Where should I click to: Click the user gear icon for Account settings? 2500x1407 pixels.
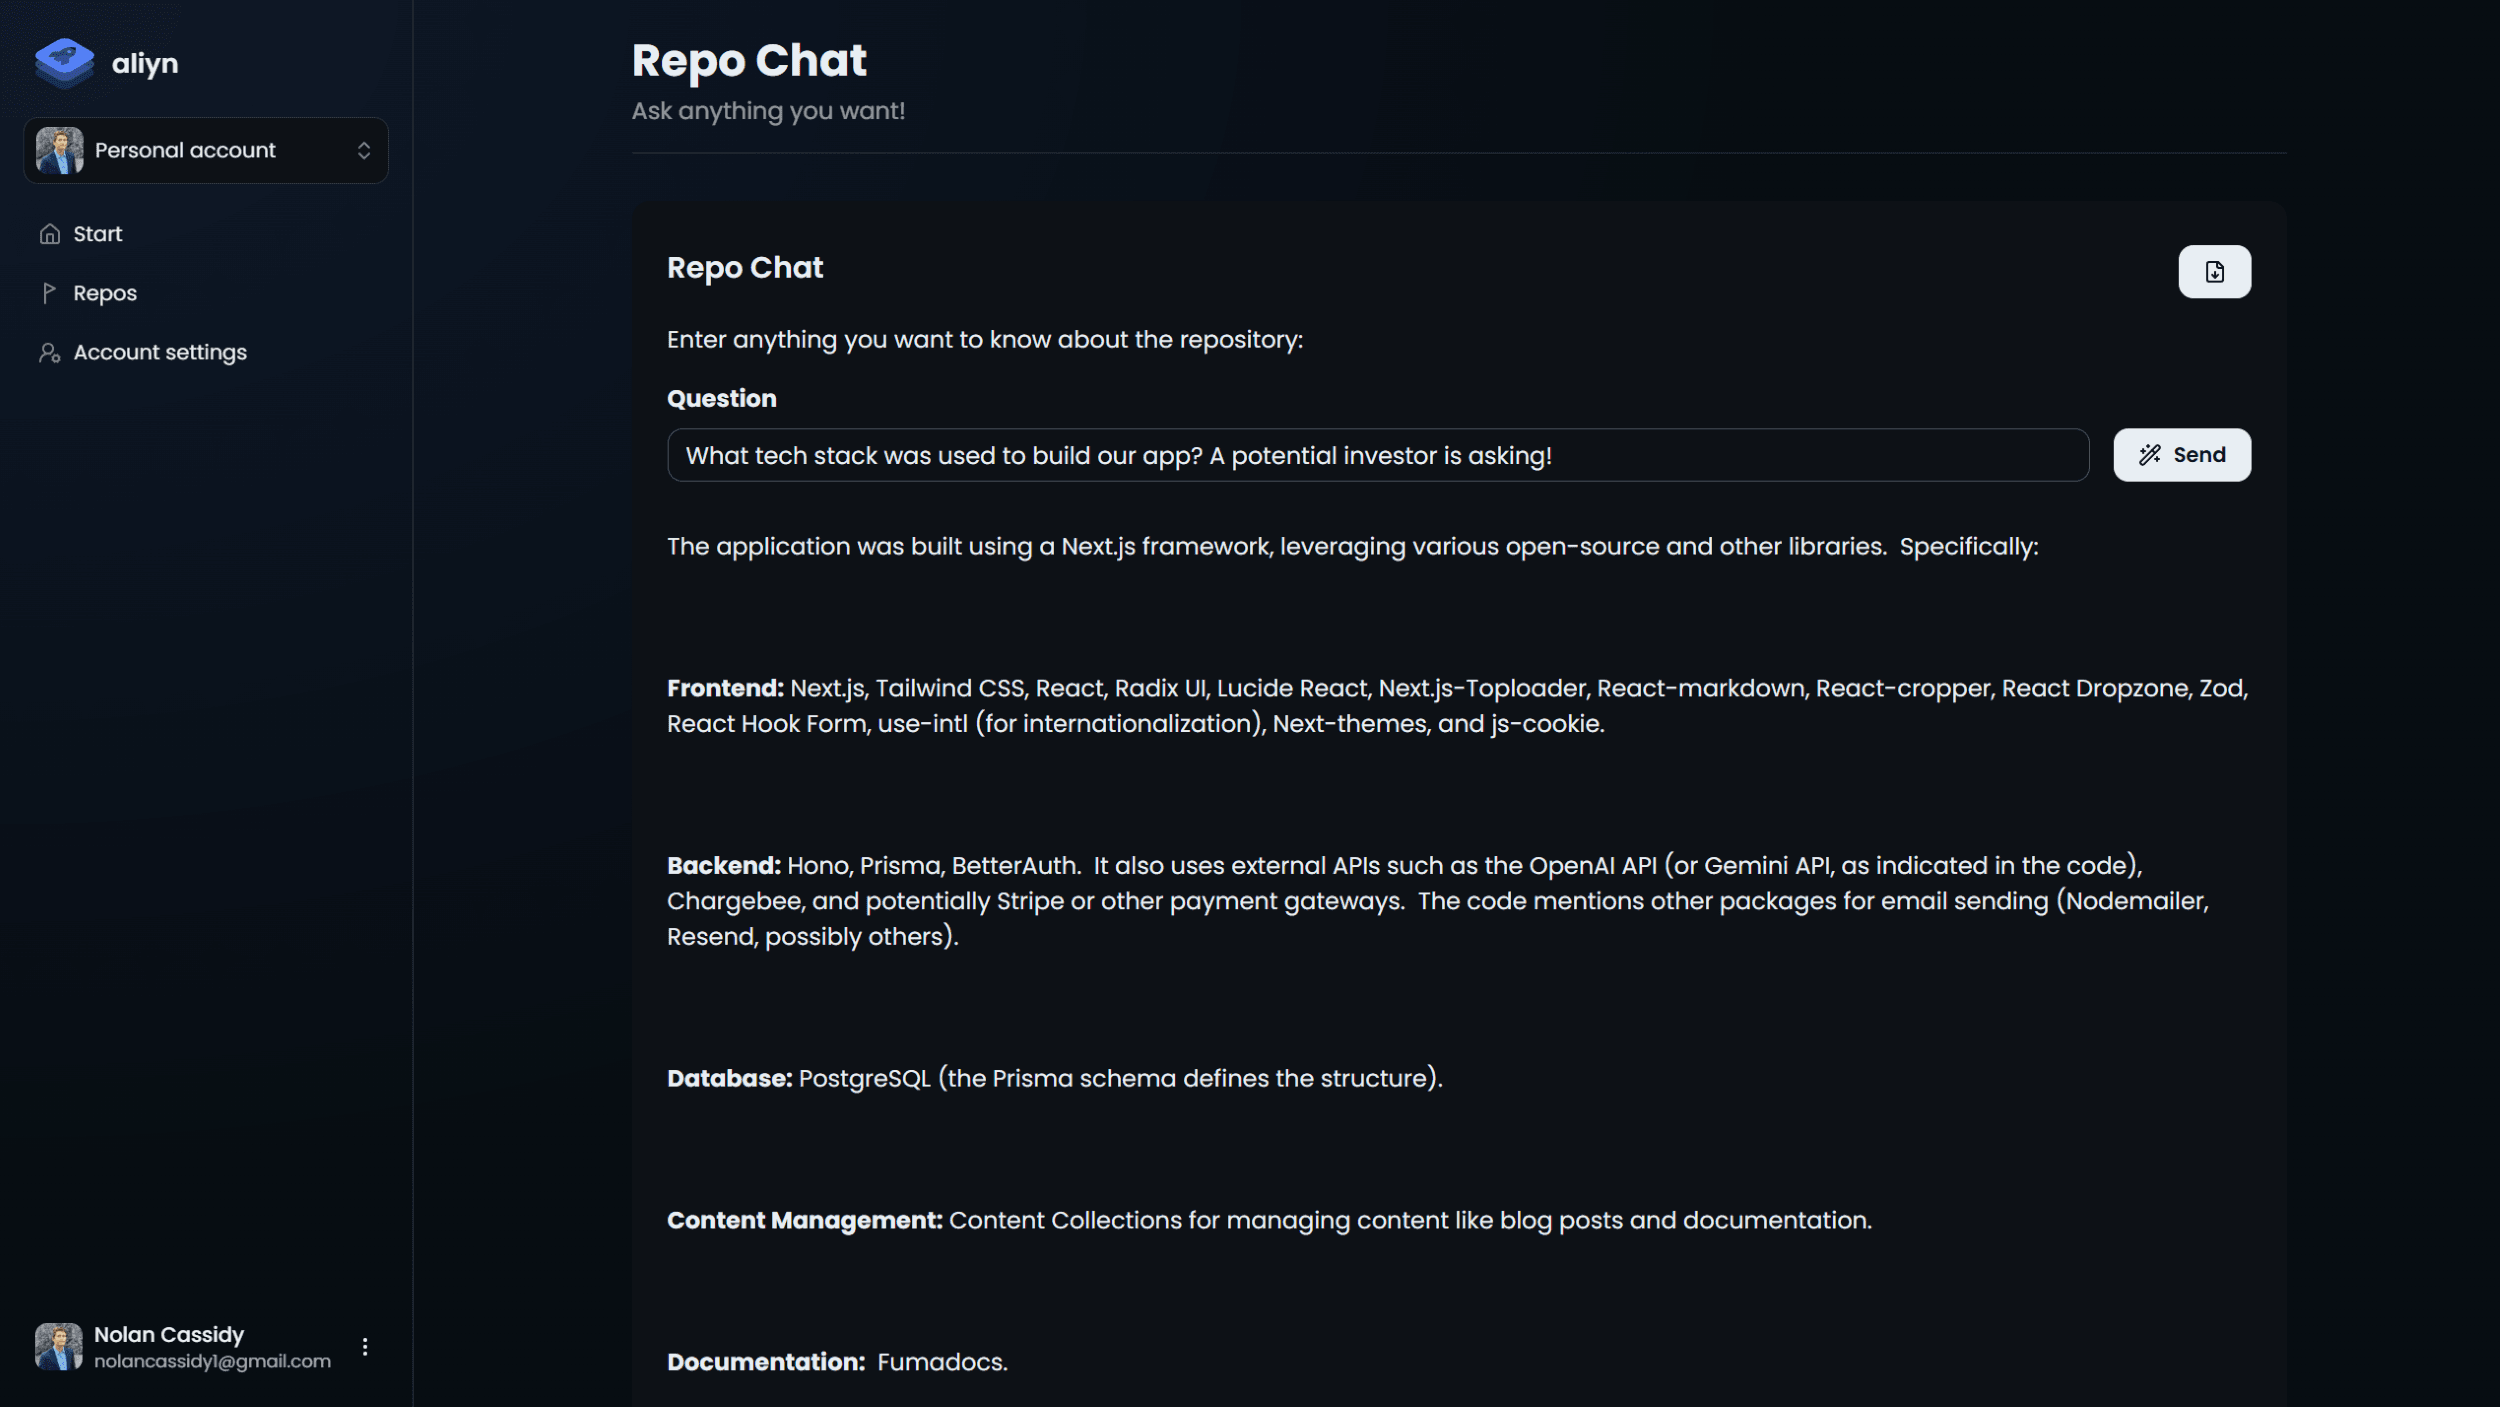click(x=50, y=352)
